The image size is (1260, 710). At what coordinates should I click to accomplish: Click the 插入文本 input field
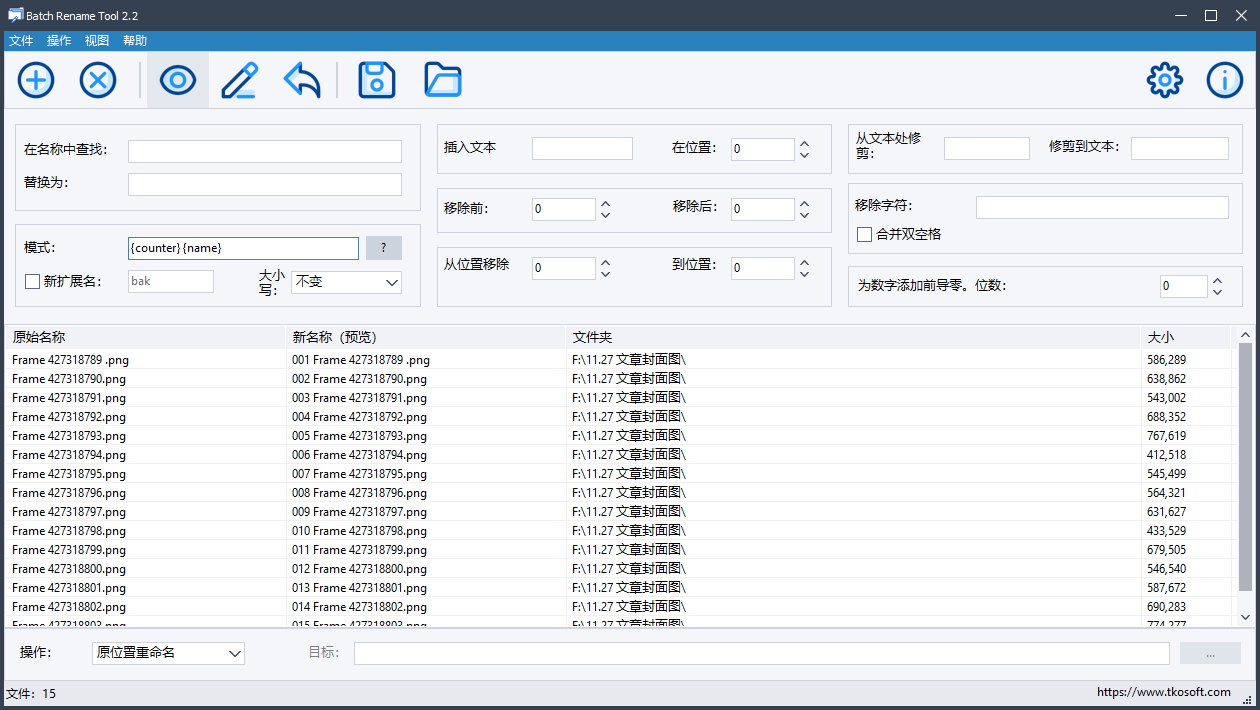(x=582, y=148)
